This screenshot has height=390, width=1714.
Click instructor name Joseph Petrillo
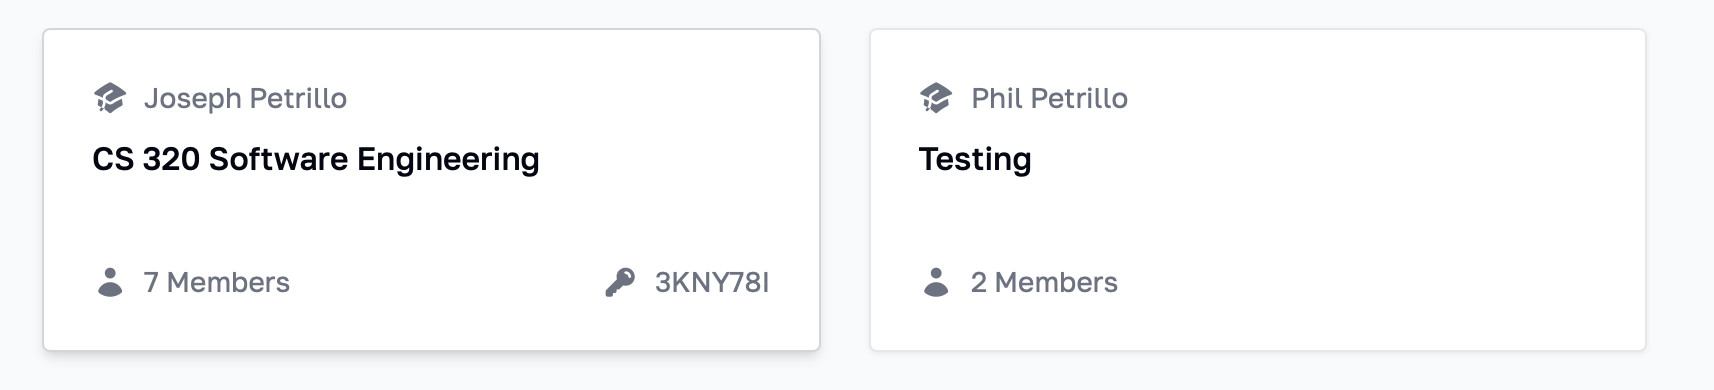tap(245, 98)
